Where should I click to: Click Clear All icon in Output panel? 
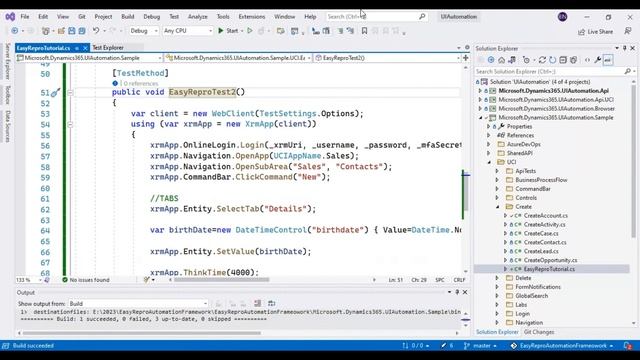point(258,303)
